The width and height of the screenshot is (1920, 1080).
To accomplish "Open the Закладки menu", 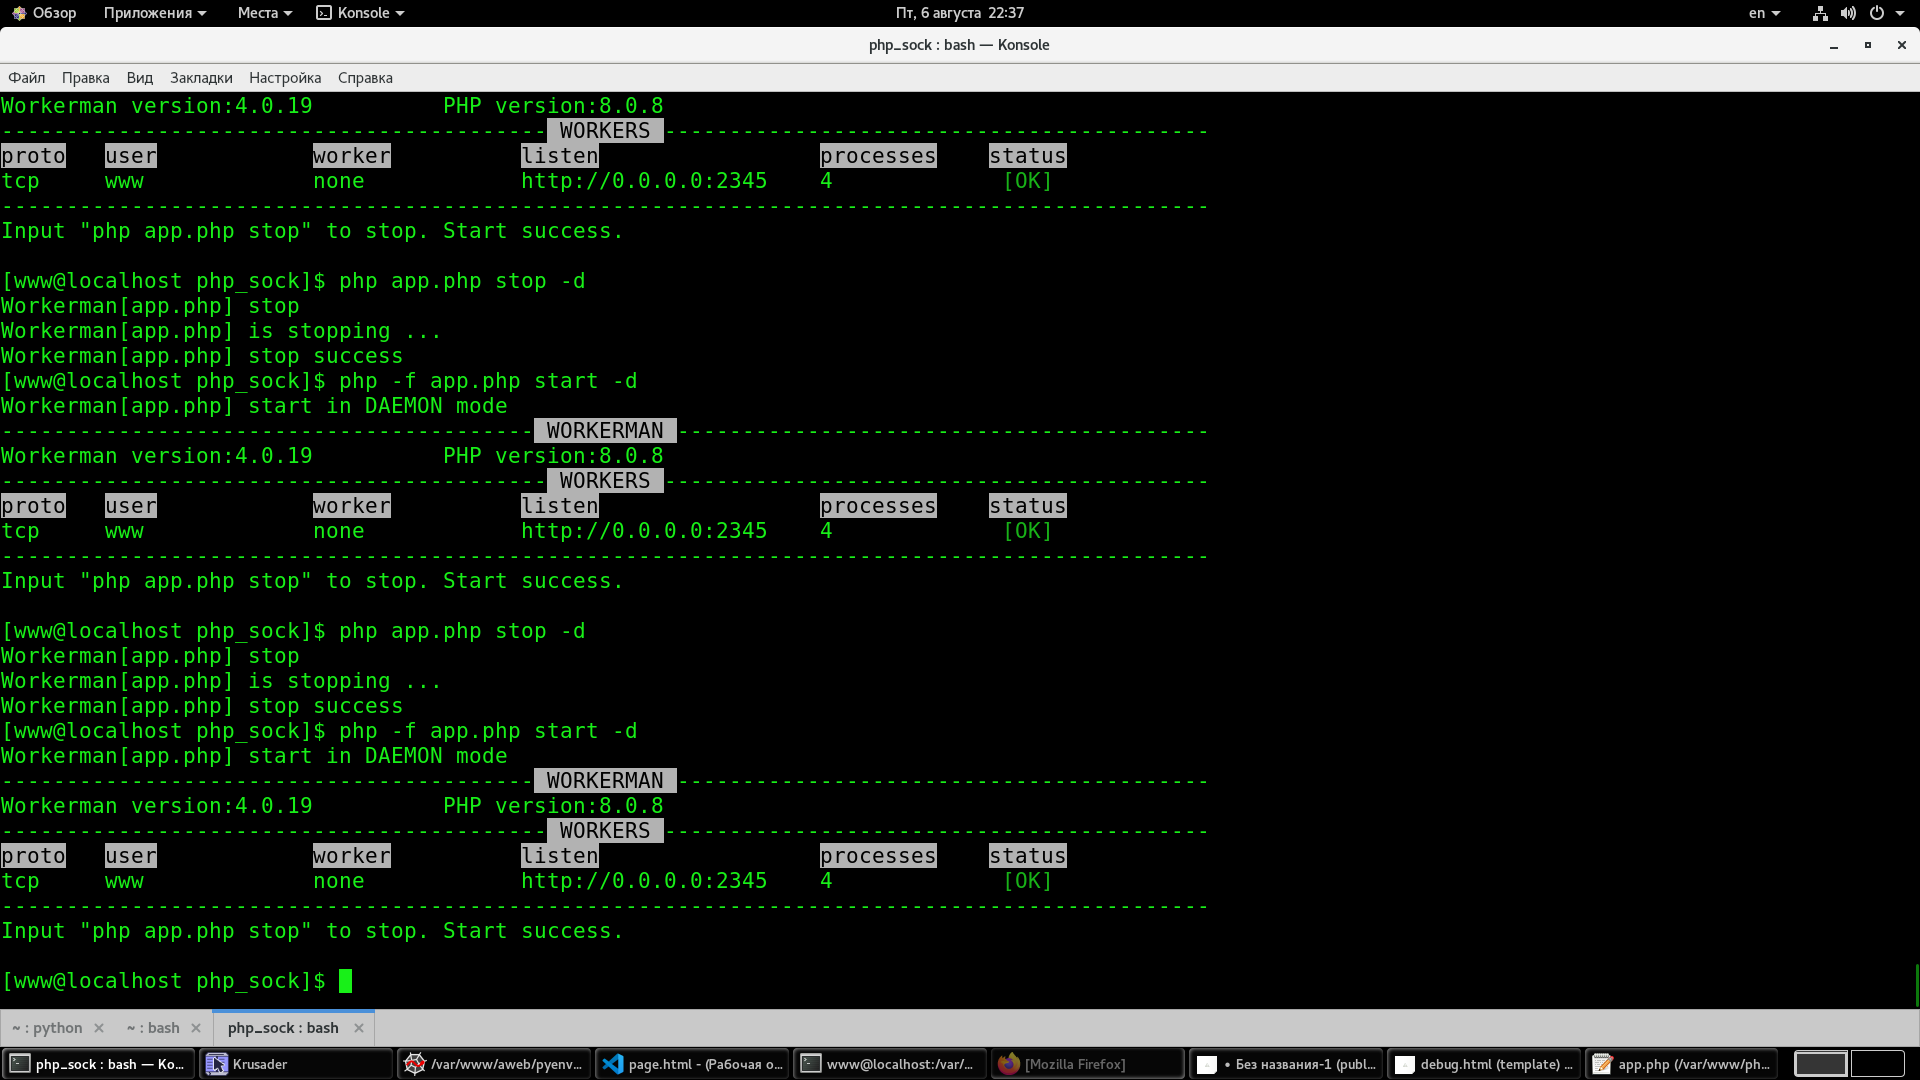I will pos(201,78).
